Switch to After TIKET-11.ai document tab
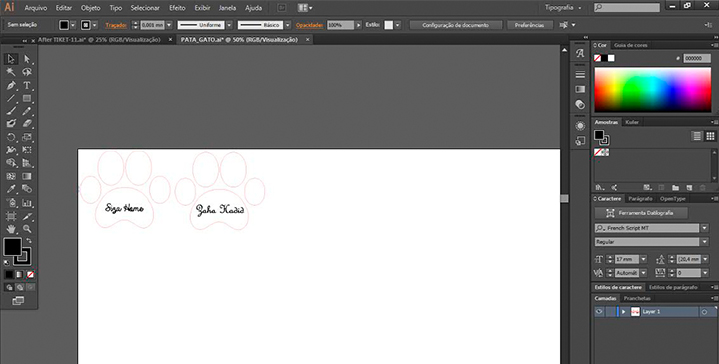The image size is (719, 364). (99, 40)
